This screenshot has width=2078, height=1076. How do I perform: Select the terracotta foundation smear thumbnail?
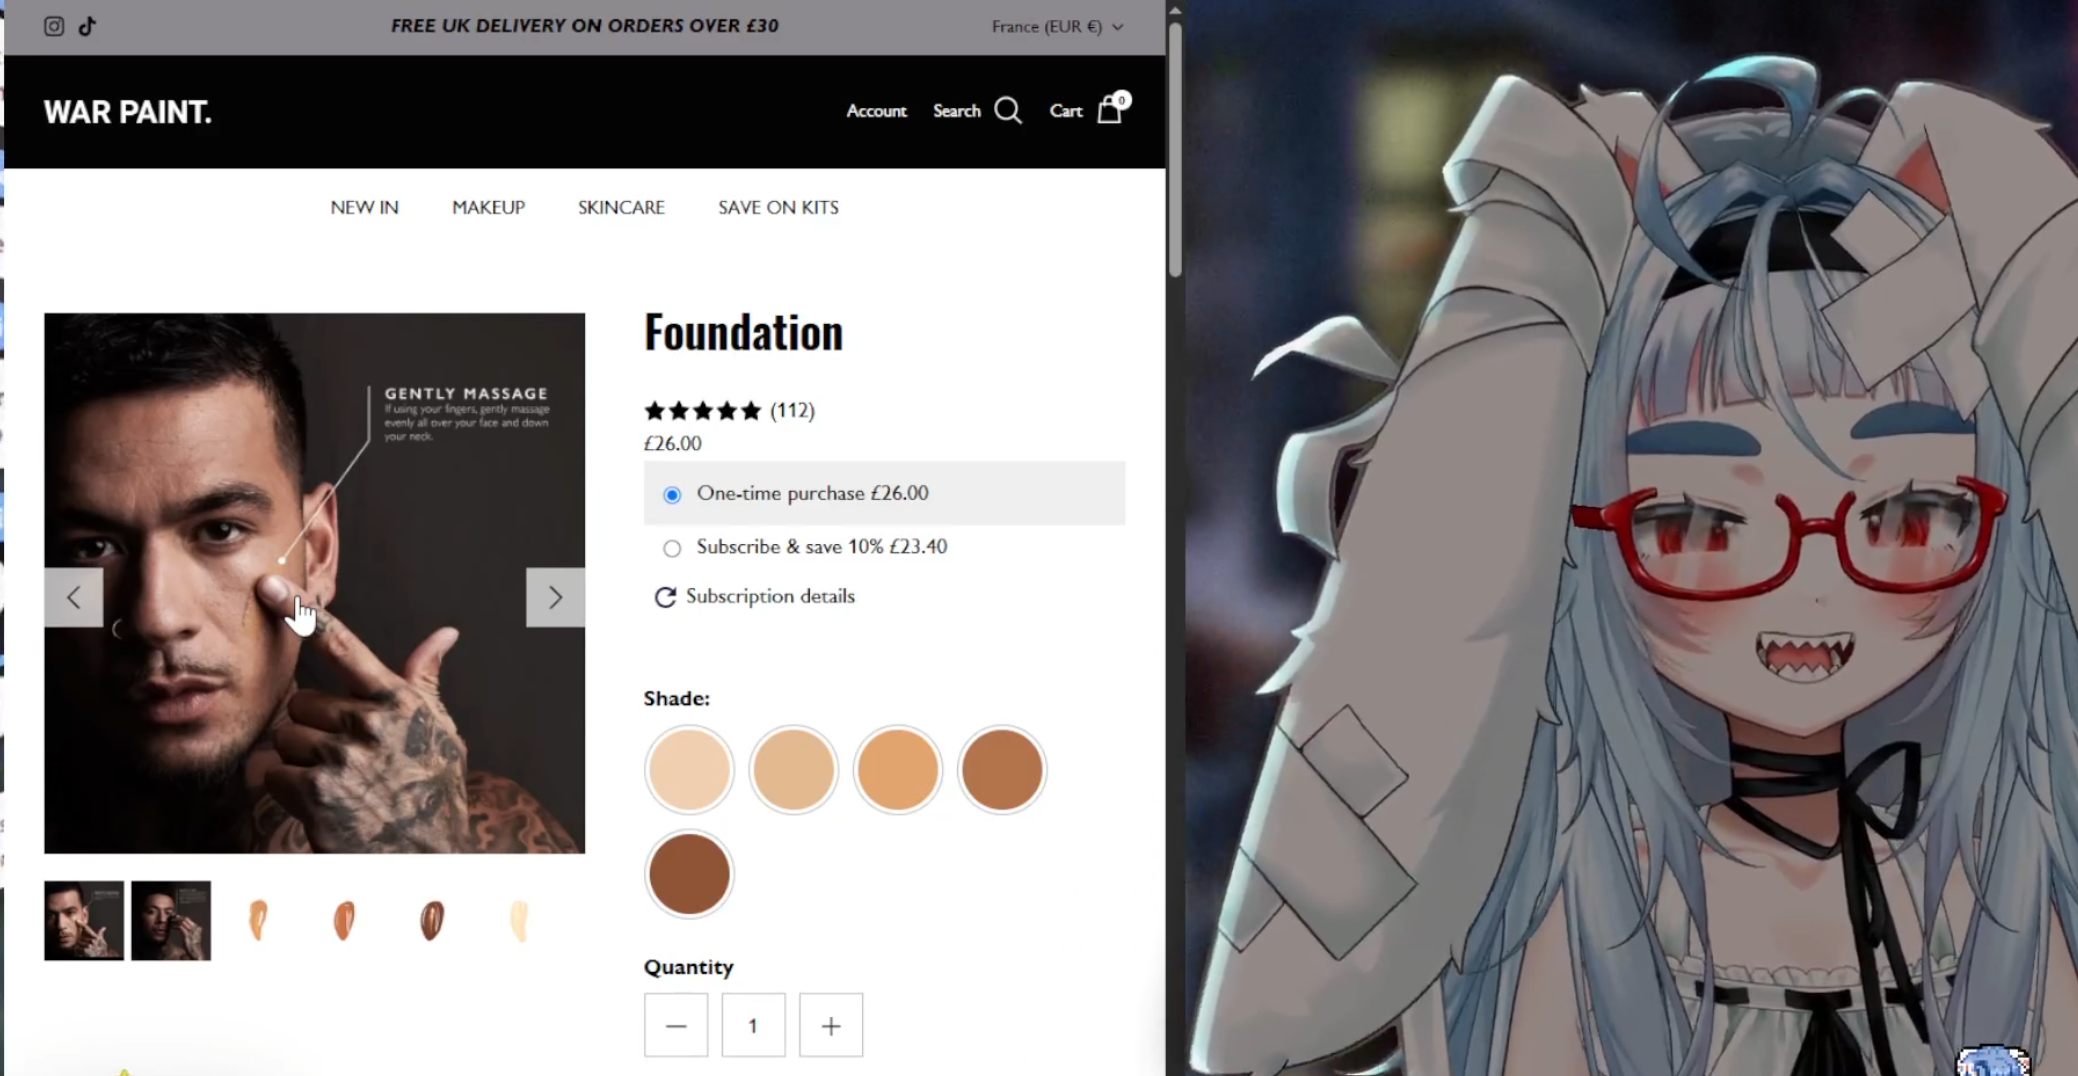coord(344,920)
